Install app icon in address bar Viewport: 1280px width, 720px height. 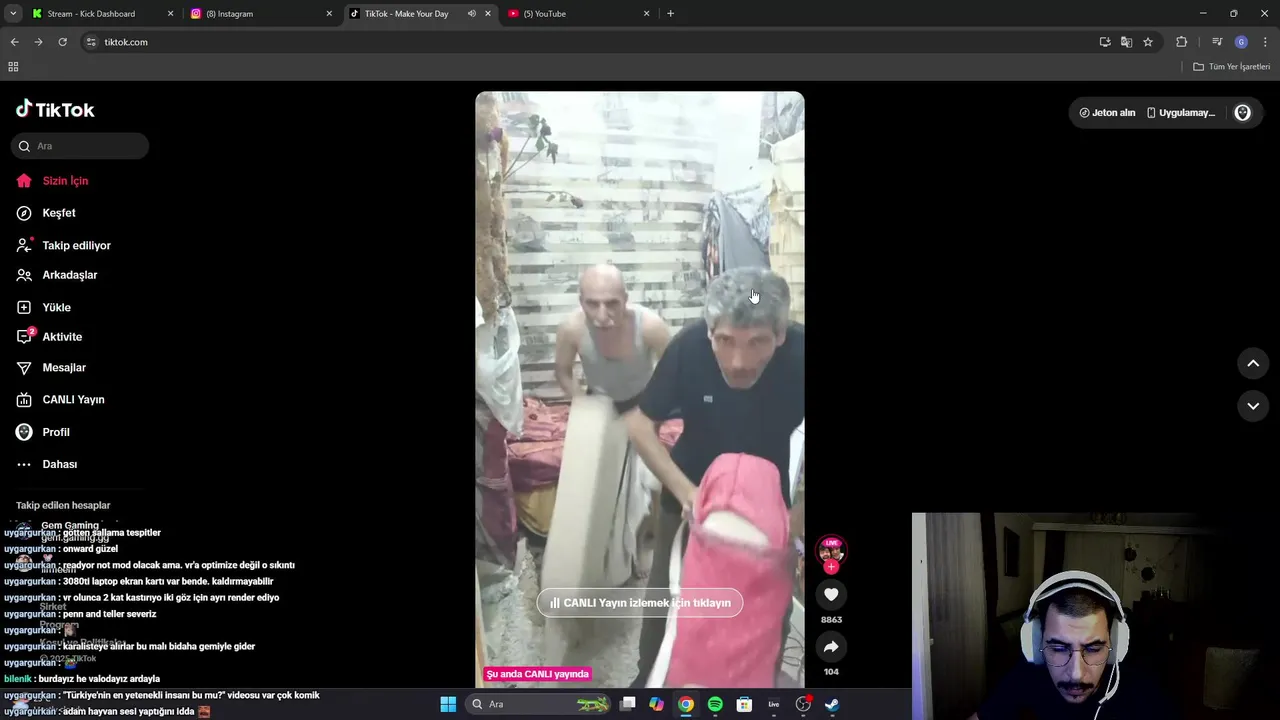1105,42
